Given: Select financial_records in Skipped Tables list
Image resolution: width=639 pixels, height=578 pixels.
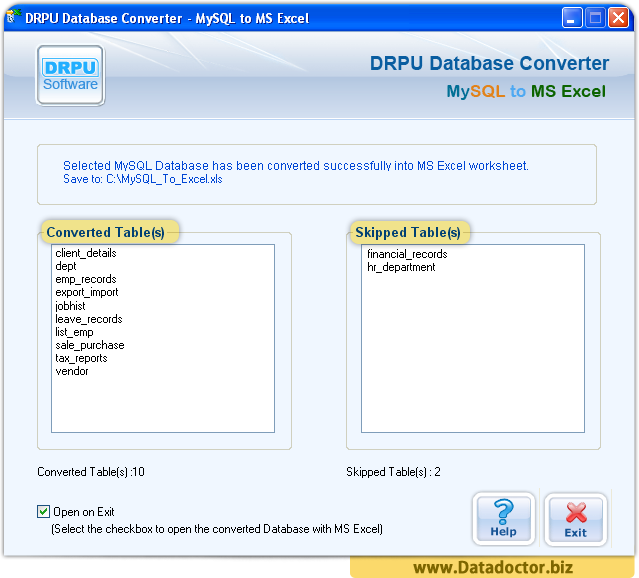Looking at the screenshot, I should click(x=407, y=254).
